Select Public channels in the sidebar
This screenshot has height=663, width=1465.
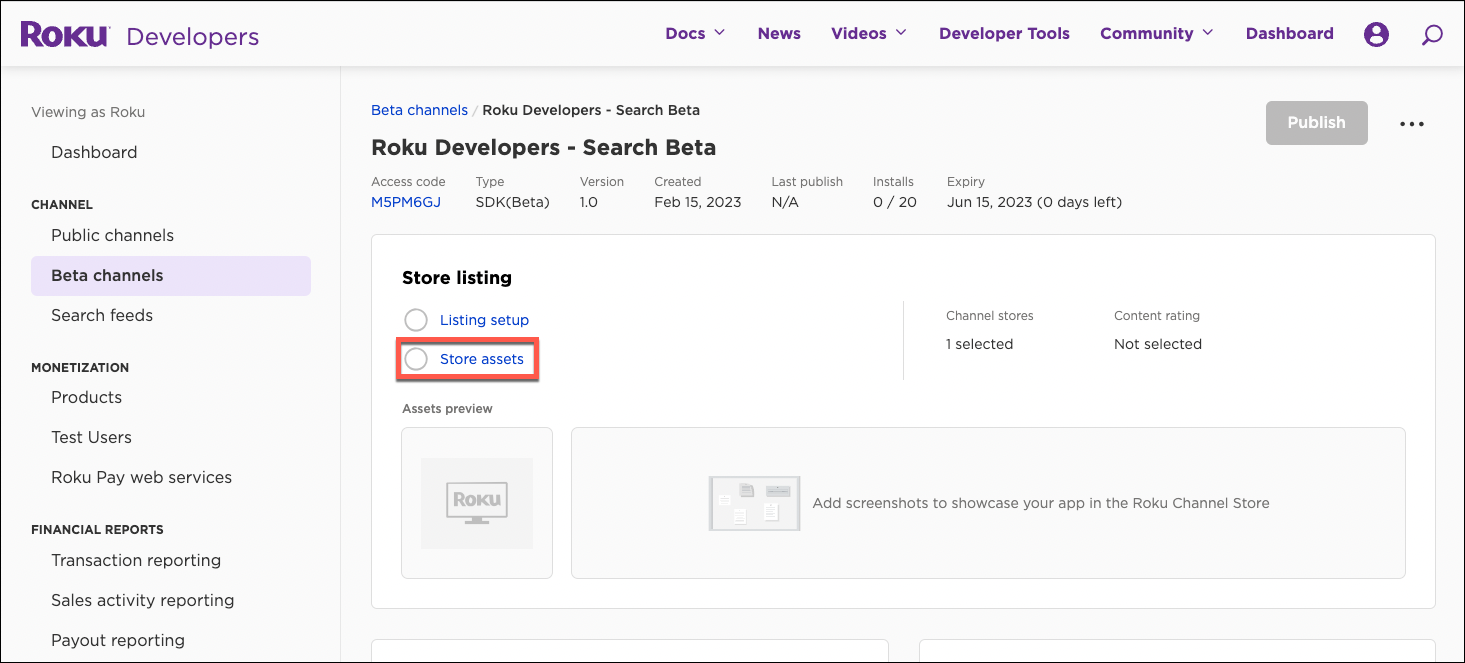(112, 235)
